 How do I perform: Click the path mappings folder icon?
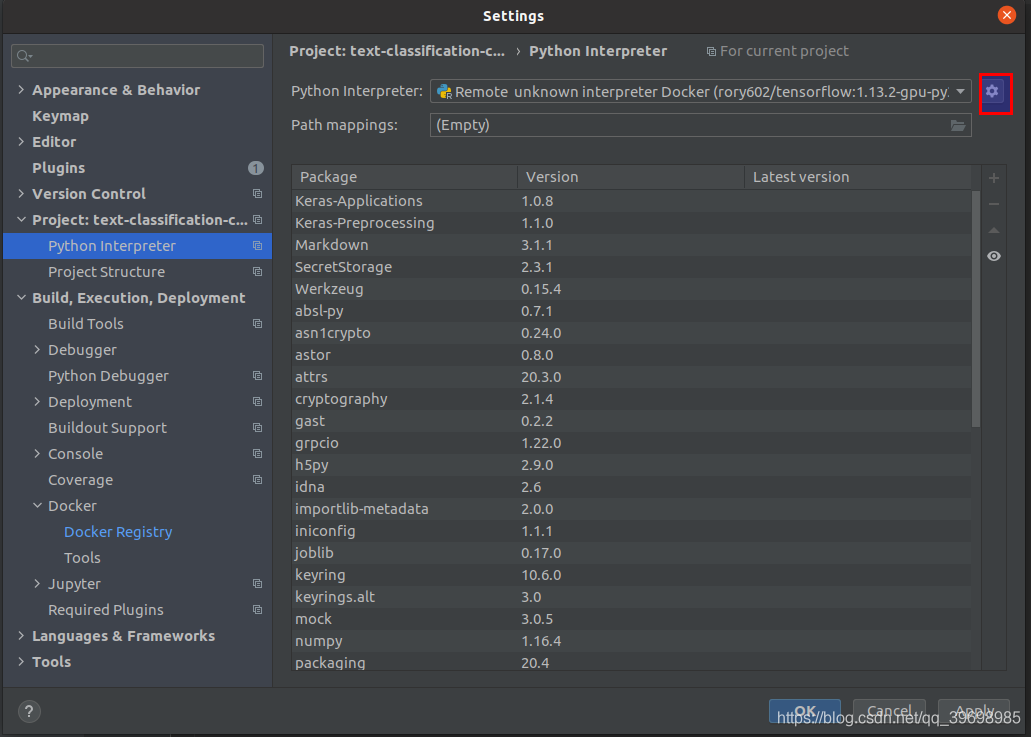[958, 125]
